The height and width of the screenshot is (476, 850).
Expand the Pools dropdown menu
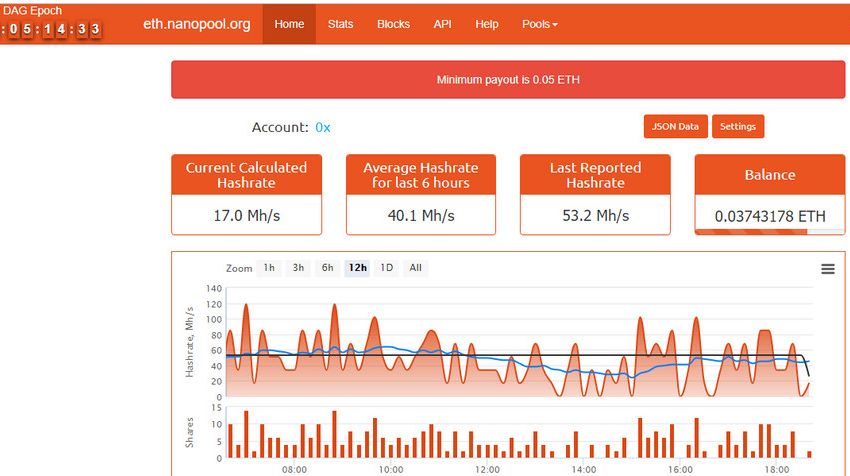point(540,23)
